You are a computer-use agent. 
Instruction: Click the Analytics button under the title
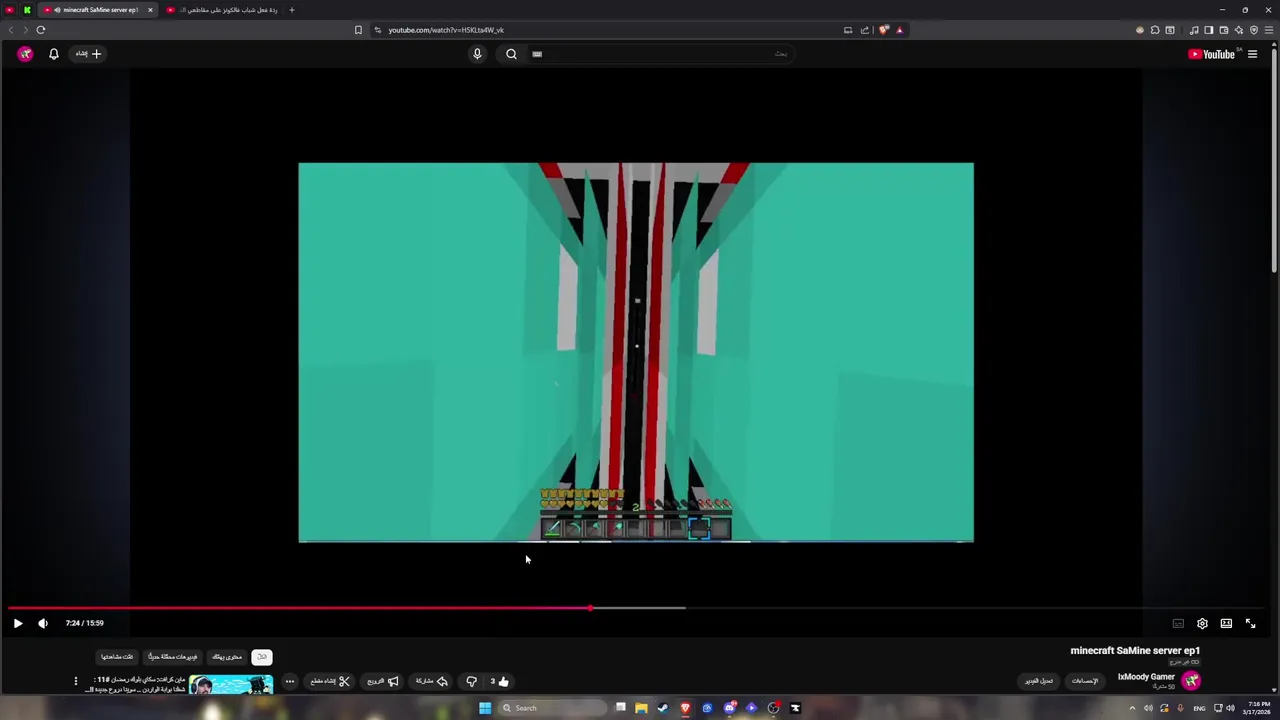[1085, 681]
